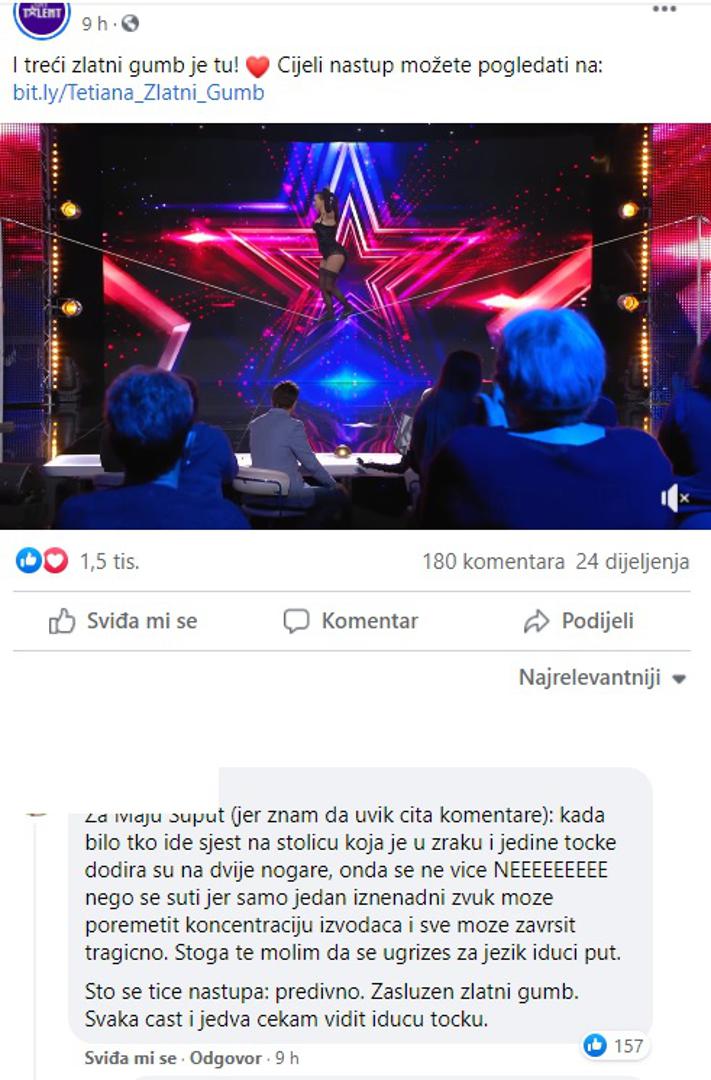The height and width of the screenshot is (1080, 711).
Task: View the 24 dijeljenja shares
Action: 632,561
